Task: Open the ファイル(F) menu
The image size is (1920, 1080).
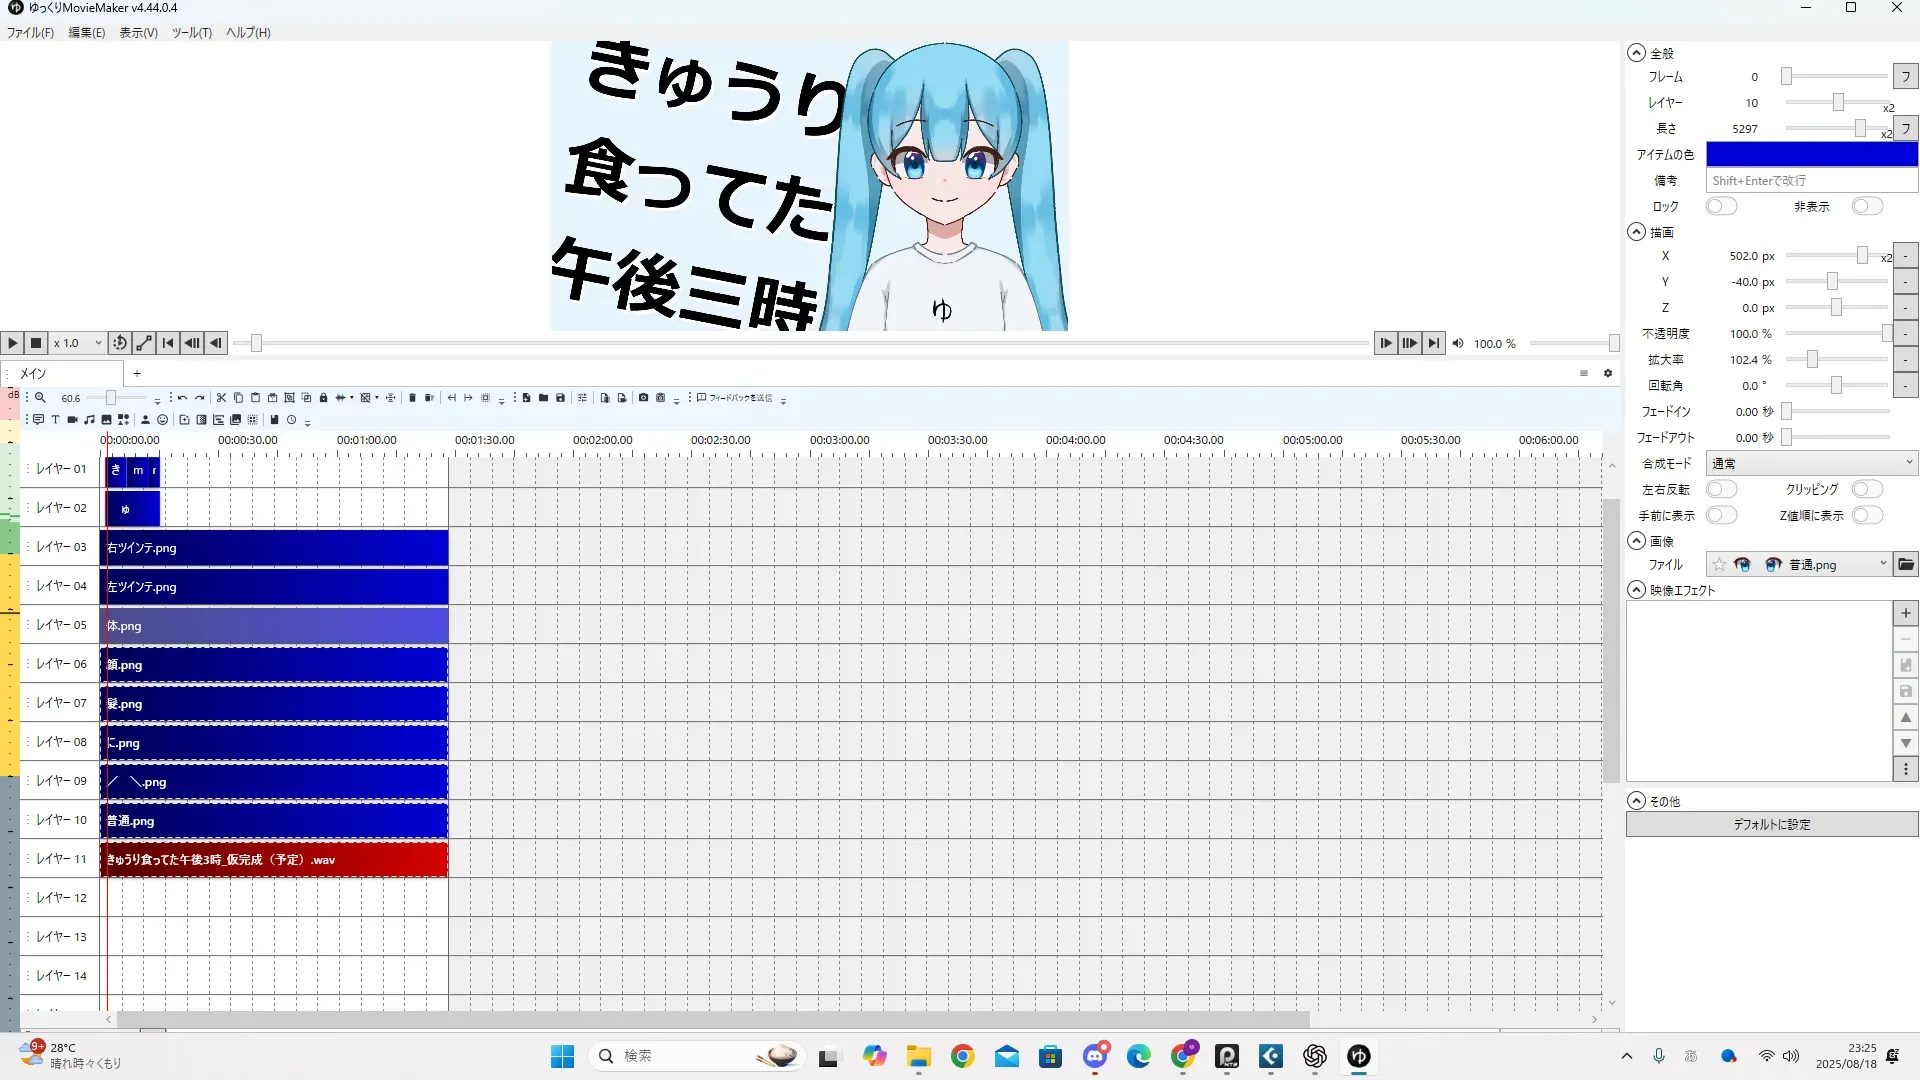Action: [30, 32]
